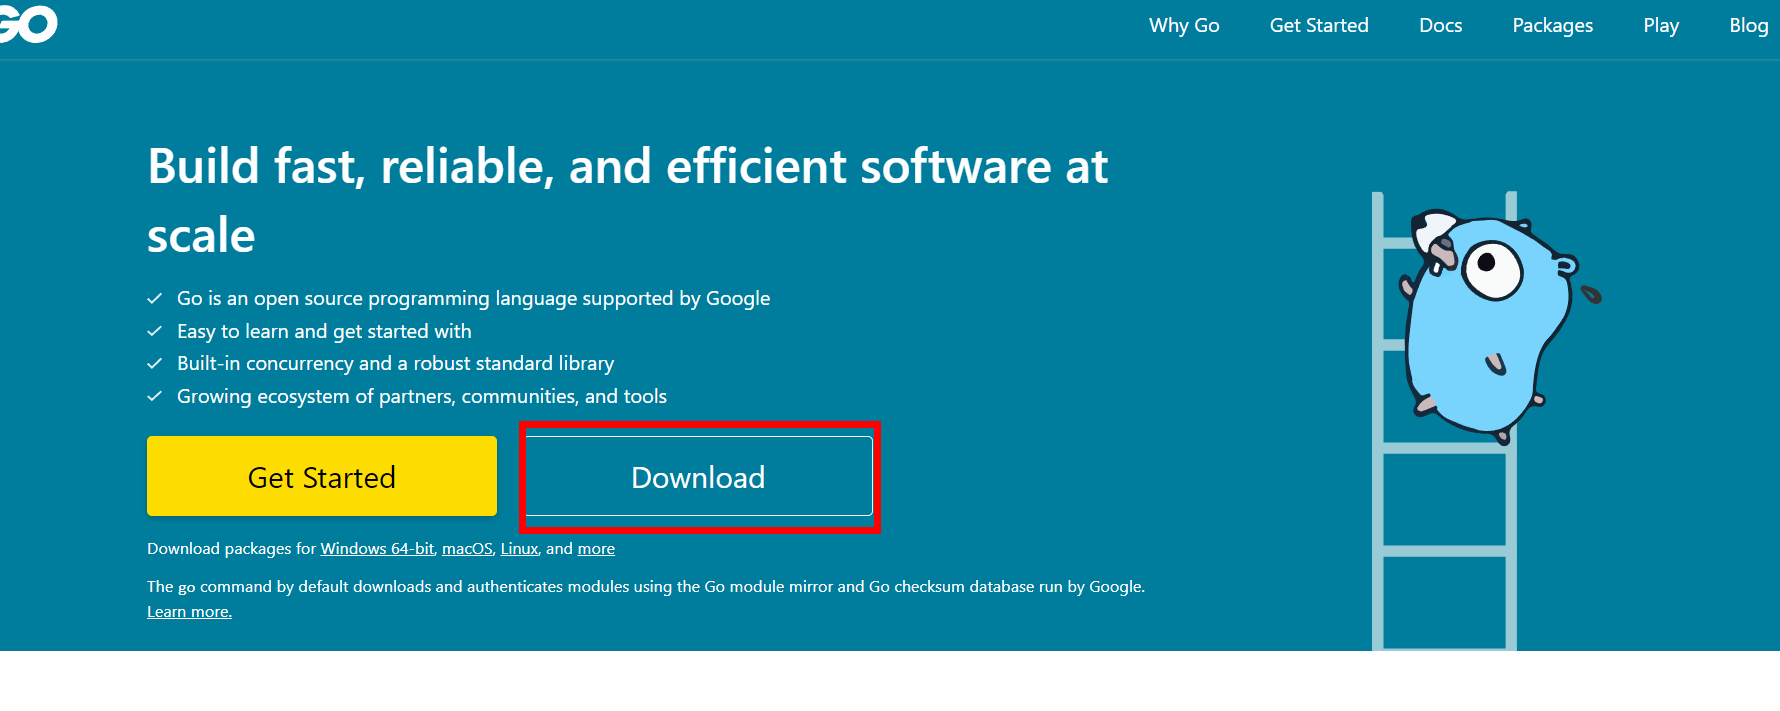Click 'Built-in concurrency and a robust standard library' text
This screenshot has height=711, width=1780.
395,364
